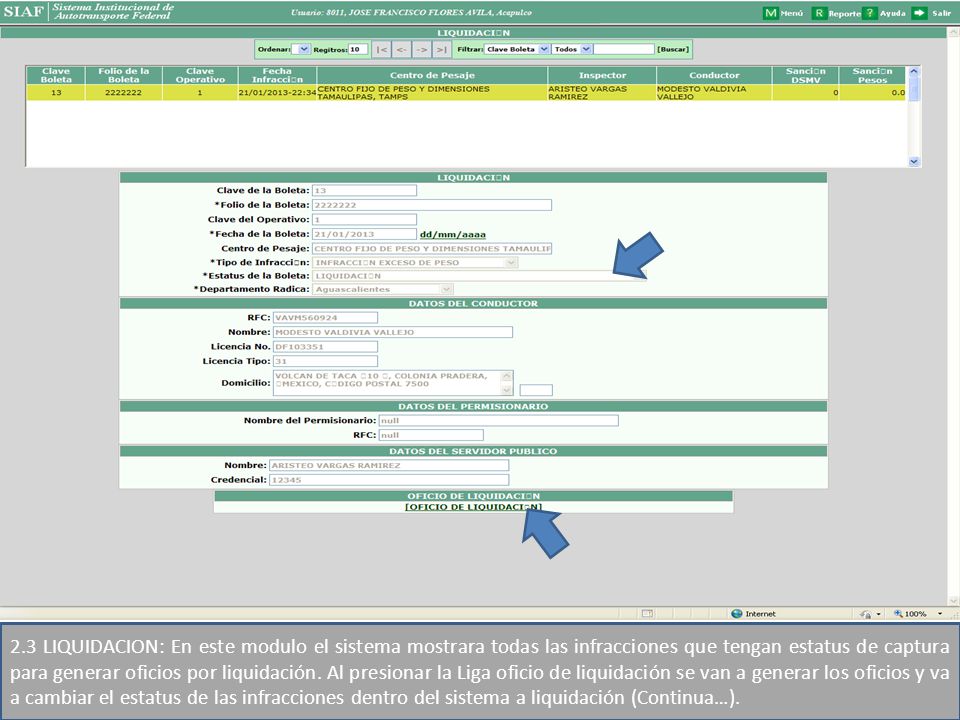Image resolution: width=960 pixels, height=720 pixels.
Task: Click the table scrollbar up arrow
Action: pyautogui.click(x=913, y=72)
